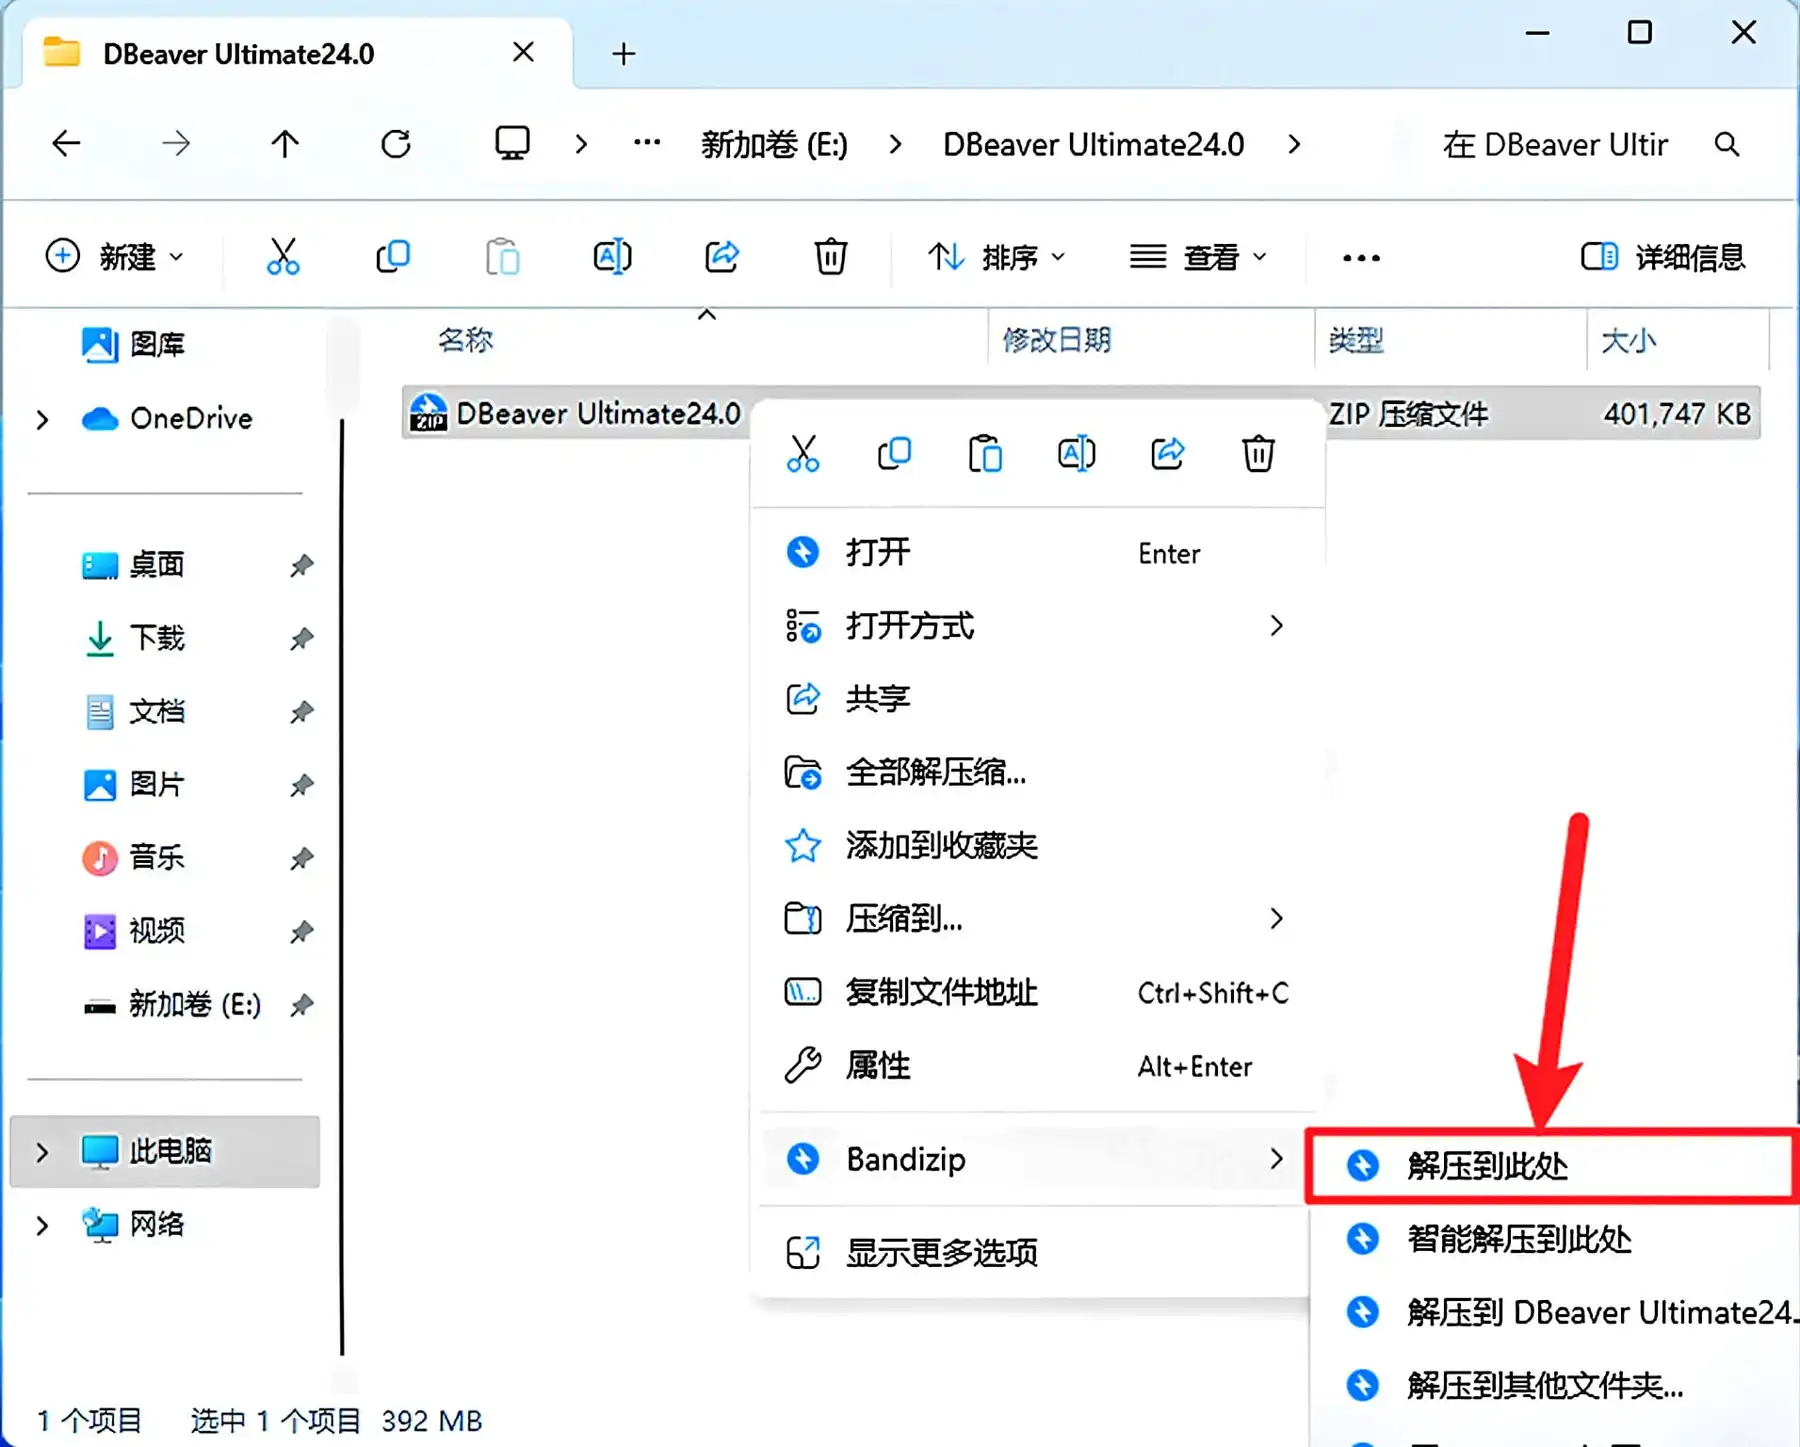Click the Refresh icon in the navigation bar
The height and width of the screenshot is (1447, 1800).
point(396,144)
